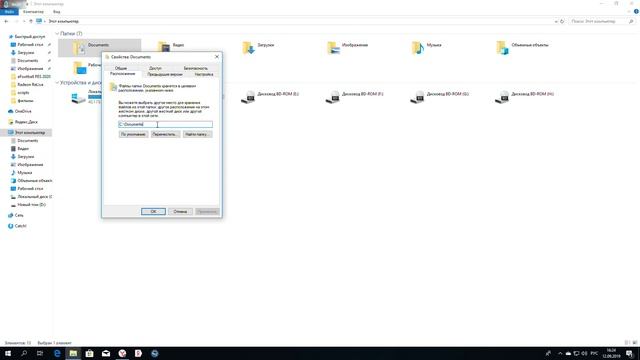The width and height of the screenshot is (640, 360).
Task: Open the Mail app on the taskbar
Action: 106,353
